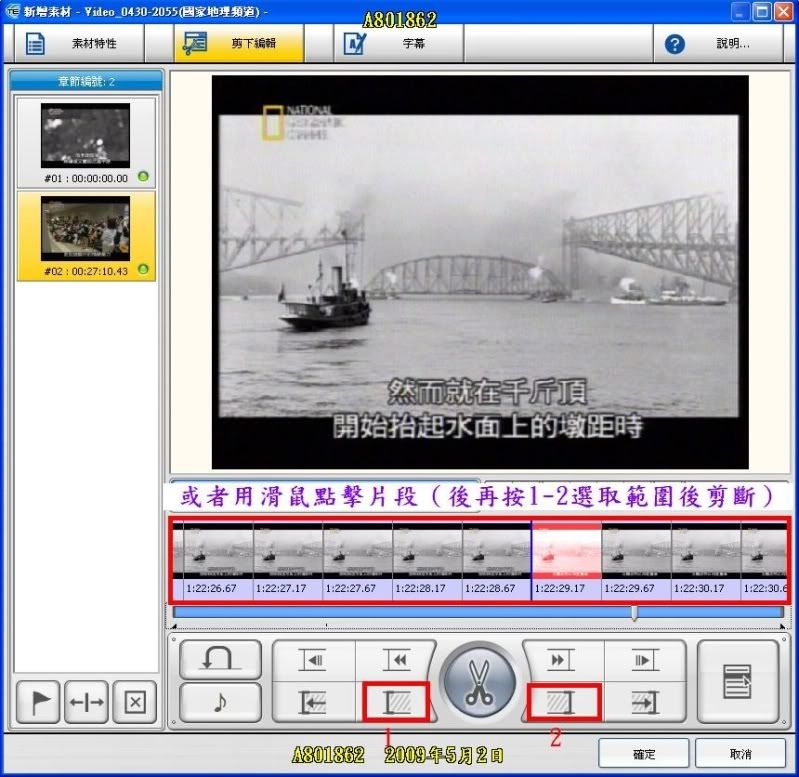799x777 pixels.
Task: Click the right range marker triangle
Action: tap(782, 626)
